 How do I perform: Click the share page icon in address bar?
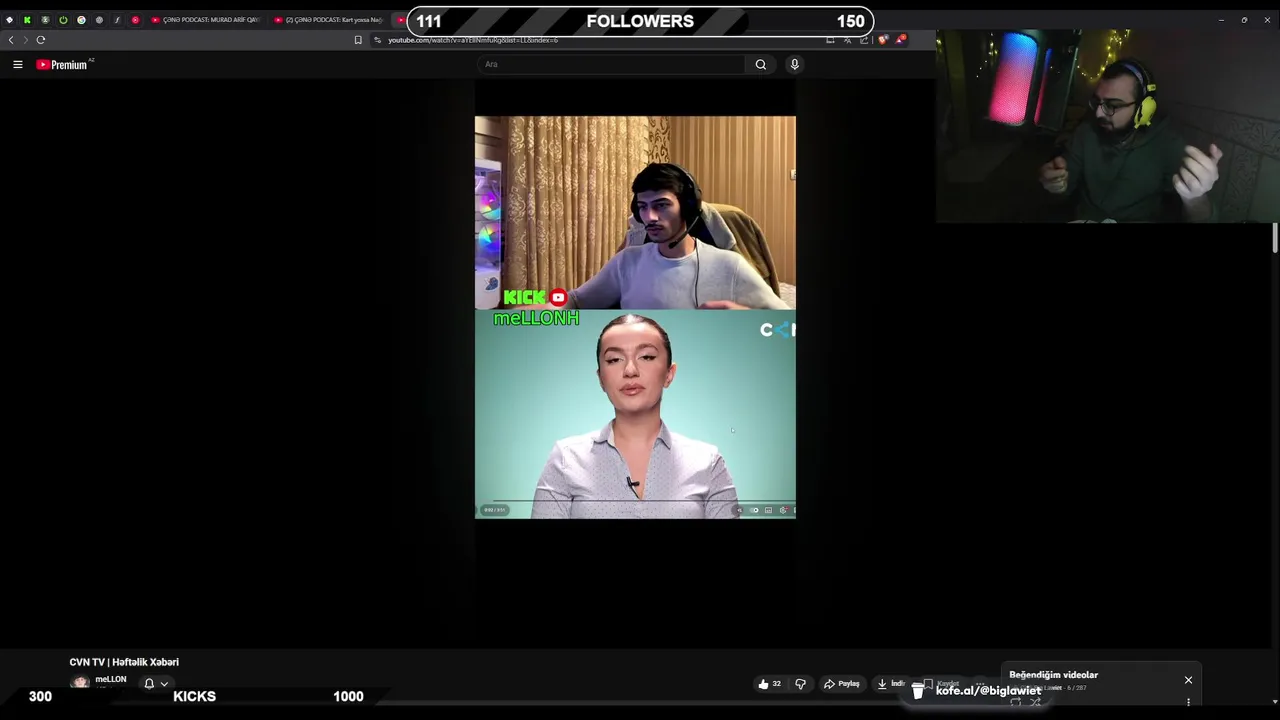tap(864, 40)
